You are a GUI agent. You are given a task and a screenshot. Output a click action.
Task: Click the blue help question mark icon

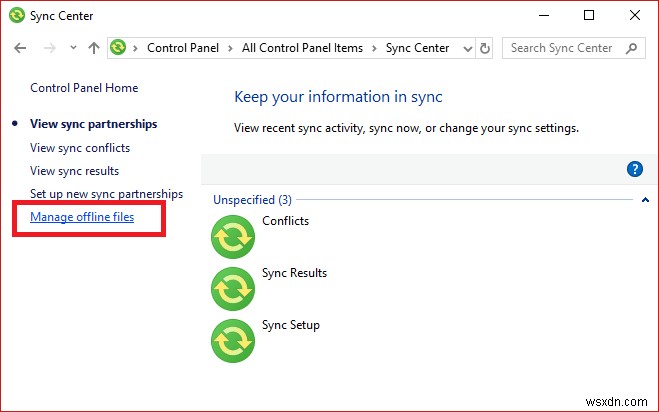tap(634, 170)
